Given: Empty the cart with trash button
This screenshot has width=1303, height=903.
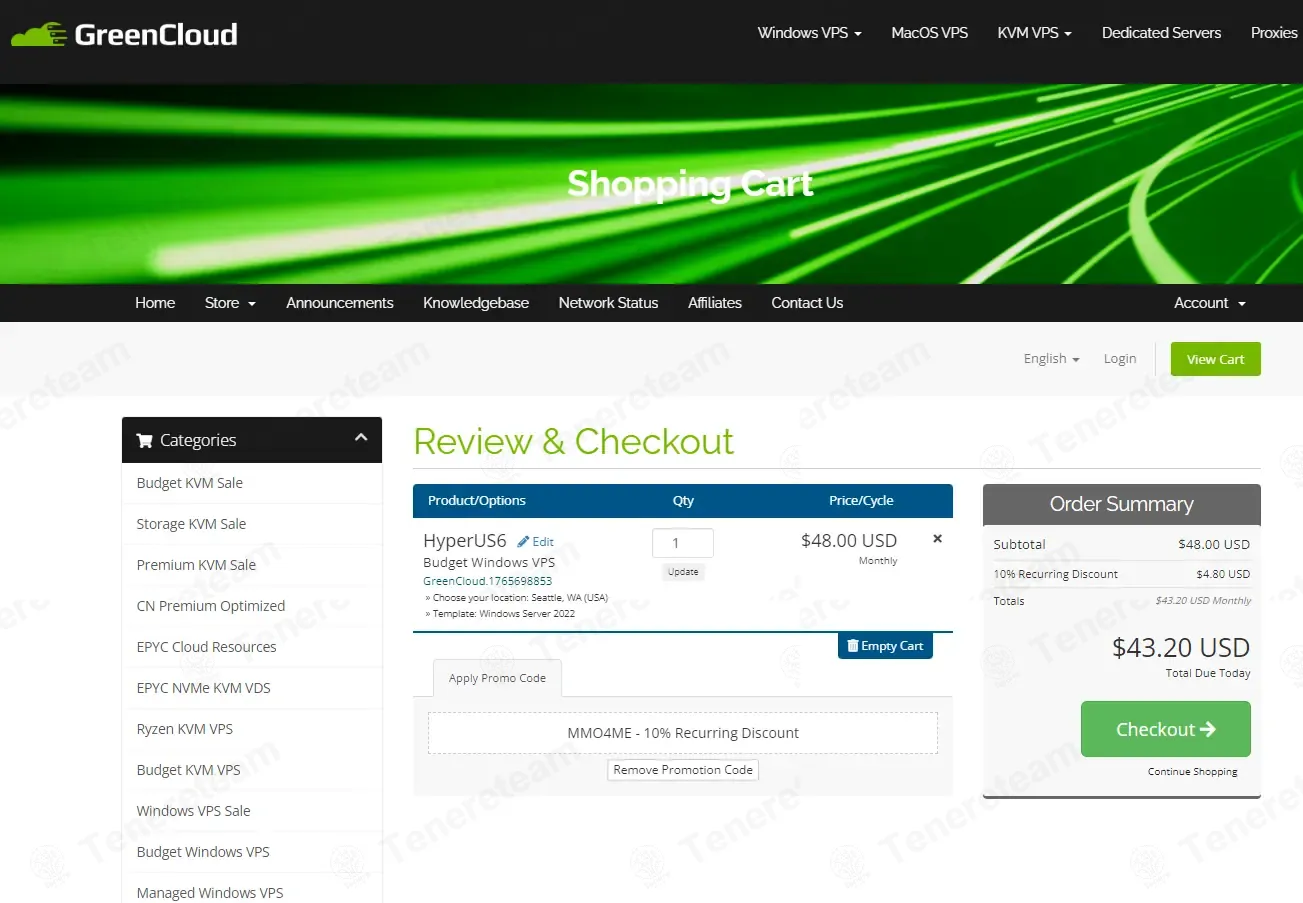Looking at the screenshot, I should [885, 646].
